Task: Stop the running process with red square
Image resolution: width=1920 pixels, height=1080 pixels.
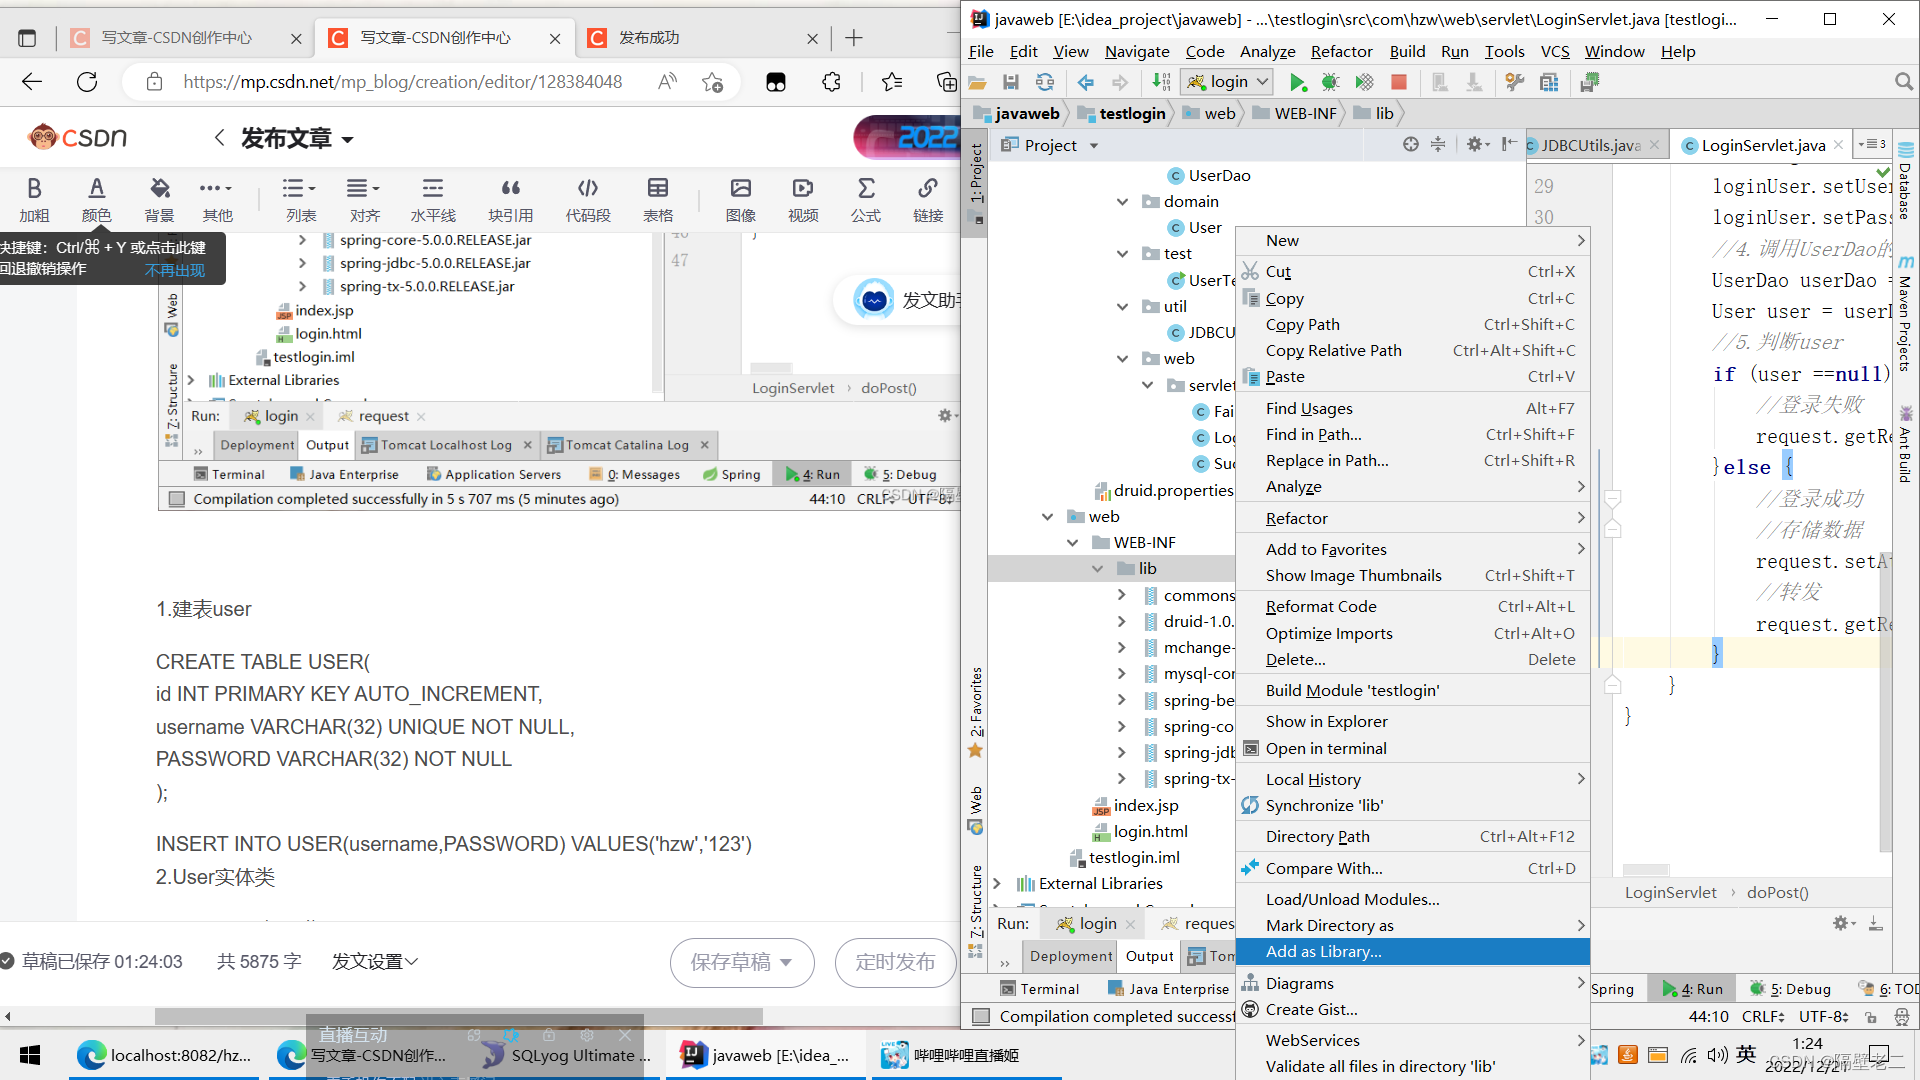Action: pyautogui.click(x=1399, y=82)
